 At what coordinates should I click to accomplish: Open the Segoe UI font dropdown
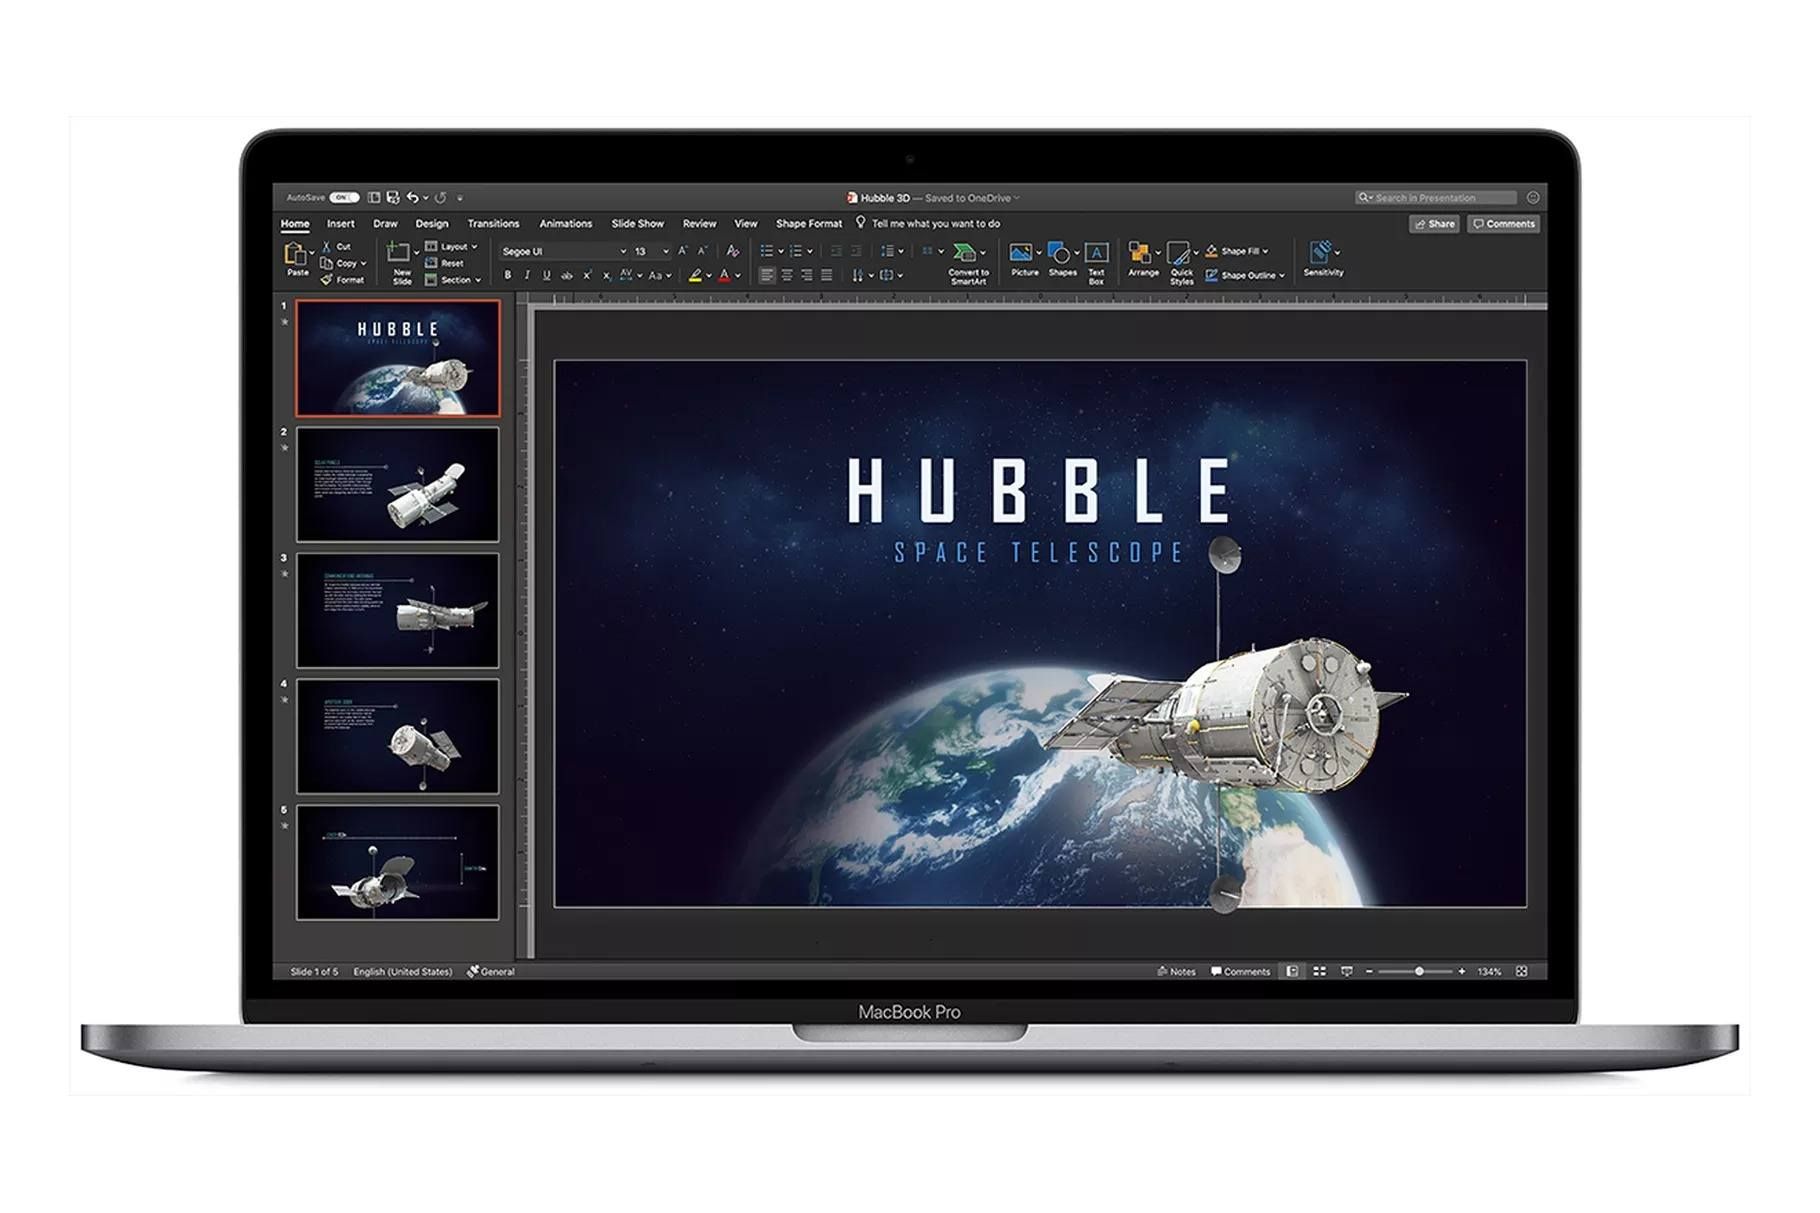[x=623, y=250]
